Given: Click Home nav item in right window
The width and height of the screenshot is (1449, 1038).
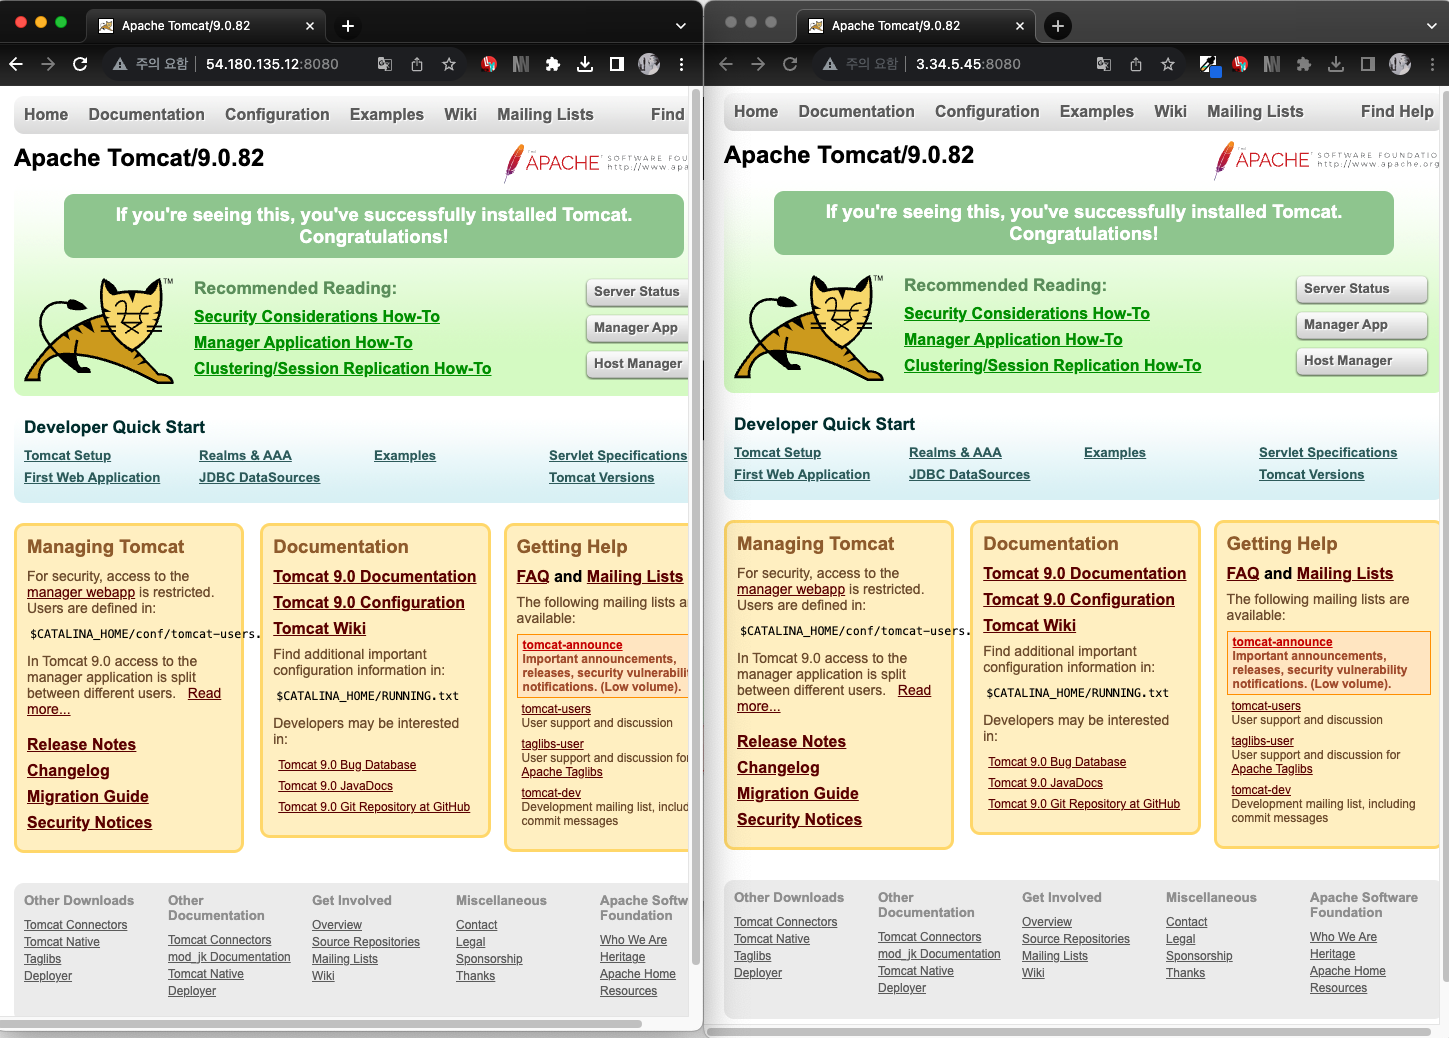Looking at the screenshot, I should click(756, 112).
